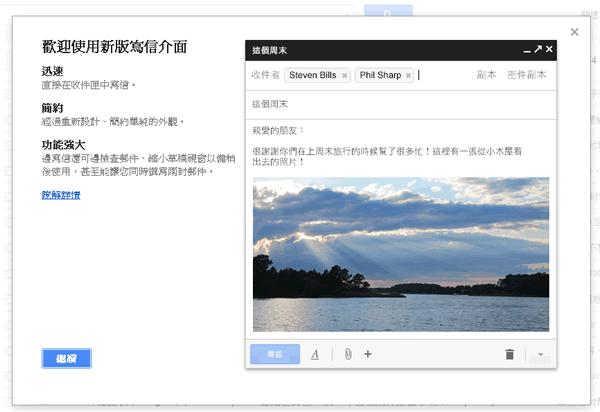
Task: Pop out the compose window with the arrow icon
Action: pyautogui.click(x=537, y=49)
